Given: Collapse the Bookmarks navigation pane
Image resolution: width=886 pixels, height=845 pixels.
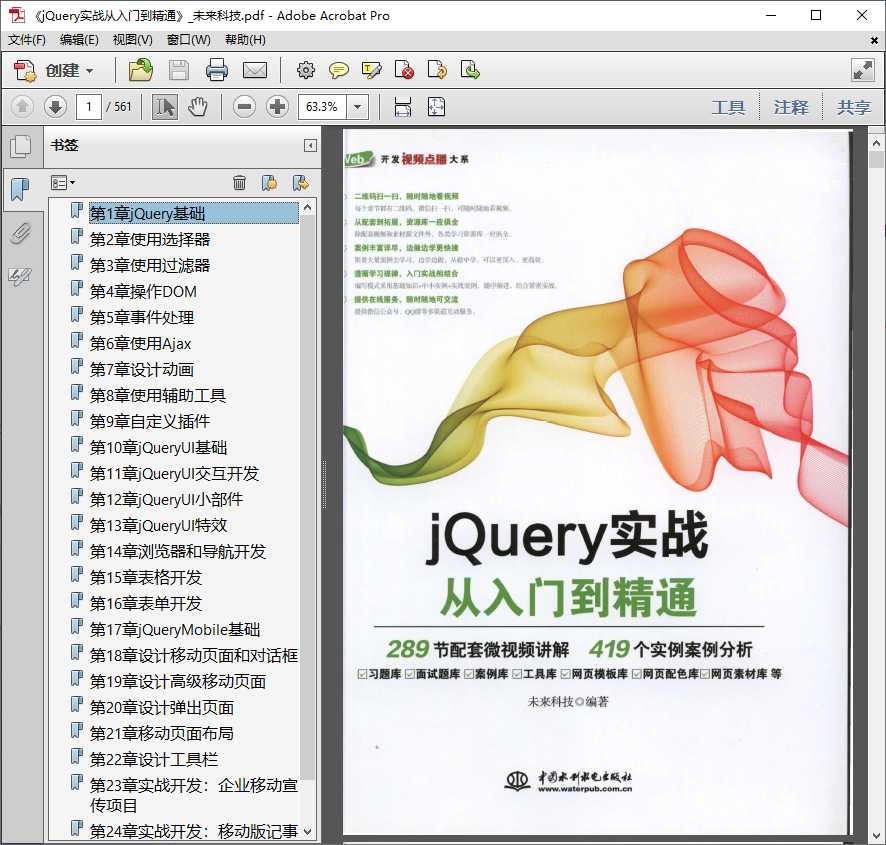Looking at the screenshot, I should point(309,144).
